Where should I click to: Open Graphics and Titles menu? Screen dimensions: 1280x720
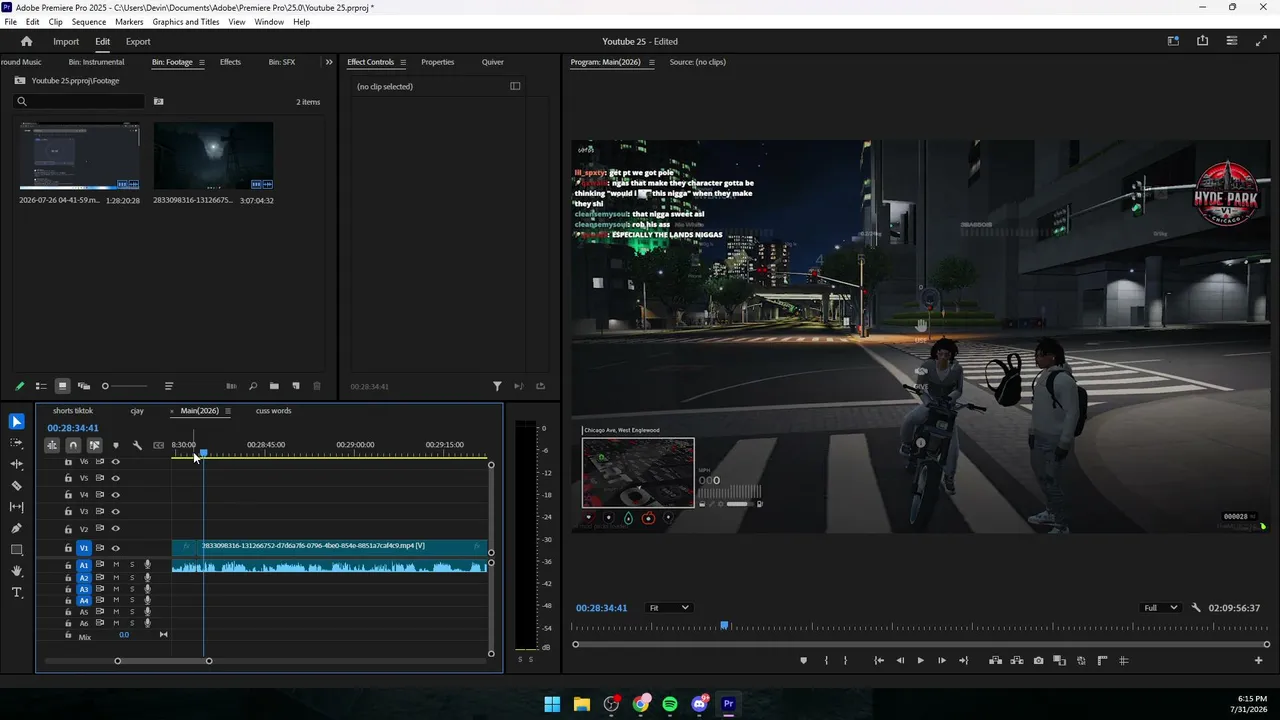point(186,22)
